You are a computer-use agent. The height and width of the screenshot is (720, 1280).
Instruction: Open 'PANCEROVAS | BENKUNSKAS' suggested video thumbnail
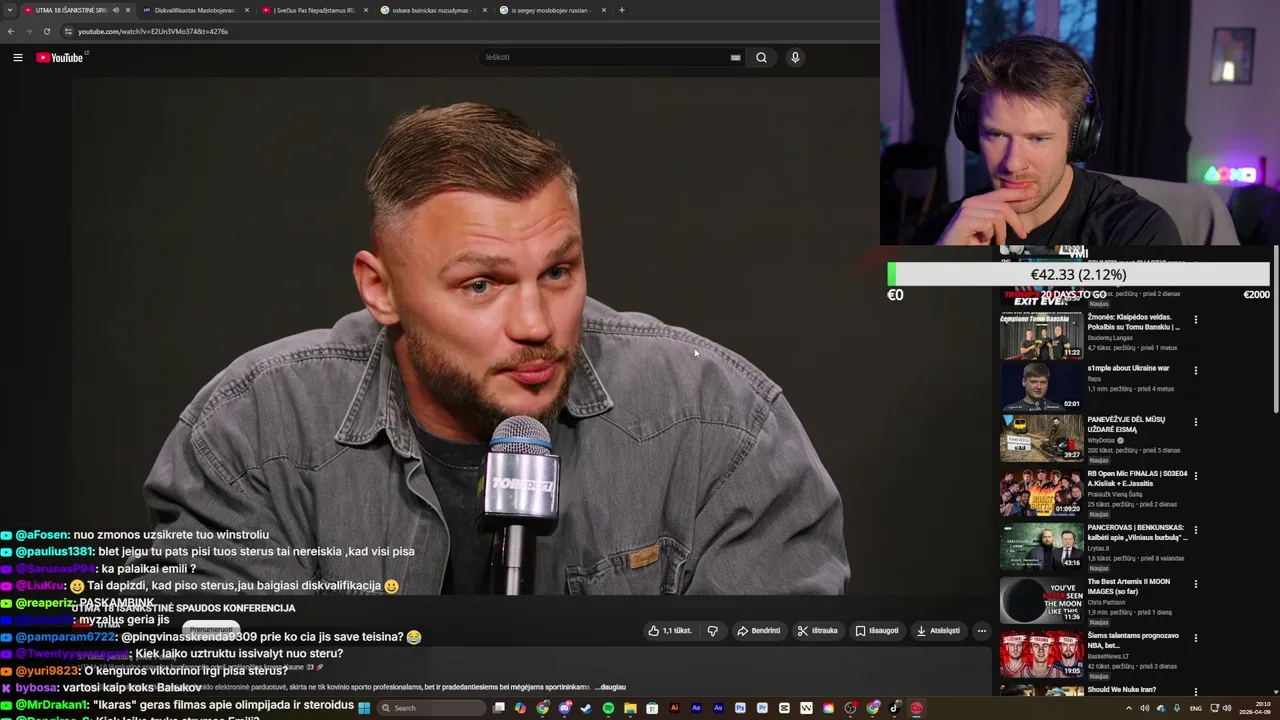click(1041, 546)
